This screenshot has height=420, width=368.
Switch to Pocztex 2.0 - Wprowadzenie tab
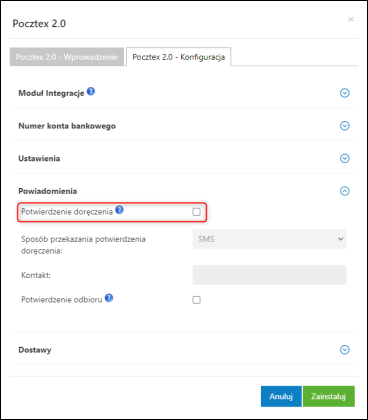tap(67, 57)
